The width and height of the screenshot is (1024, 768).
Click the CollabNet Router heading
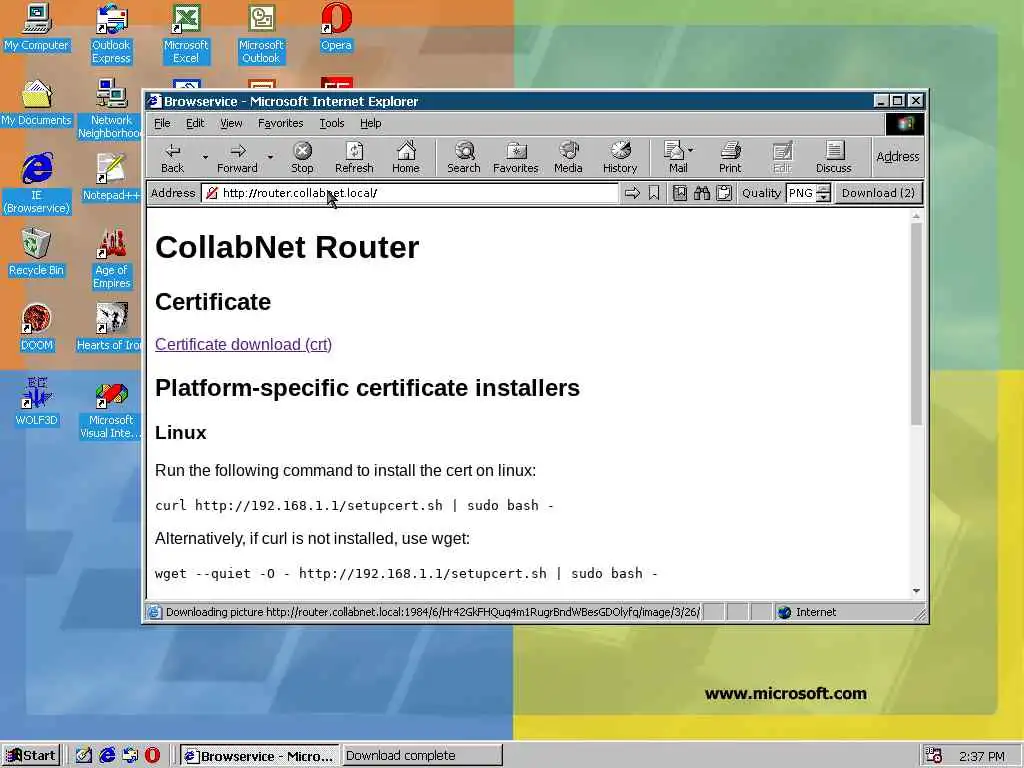[287, 248]
